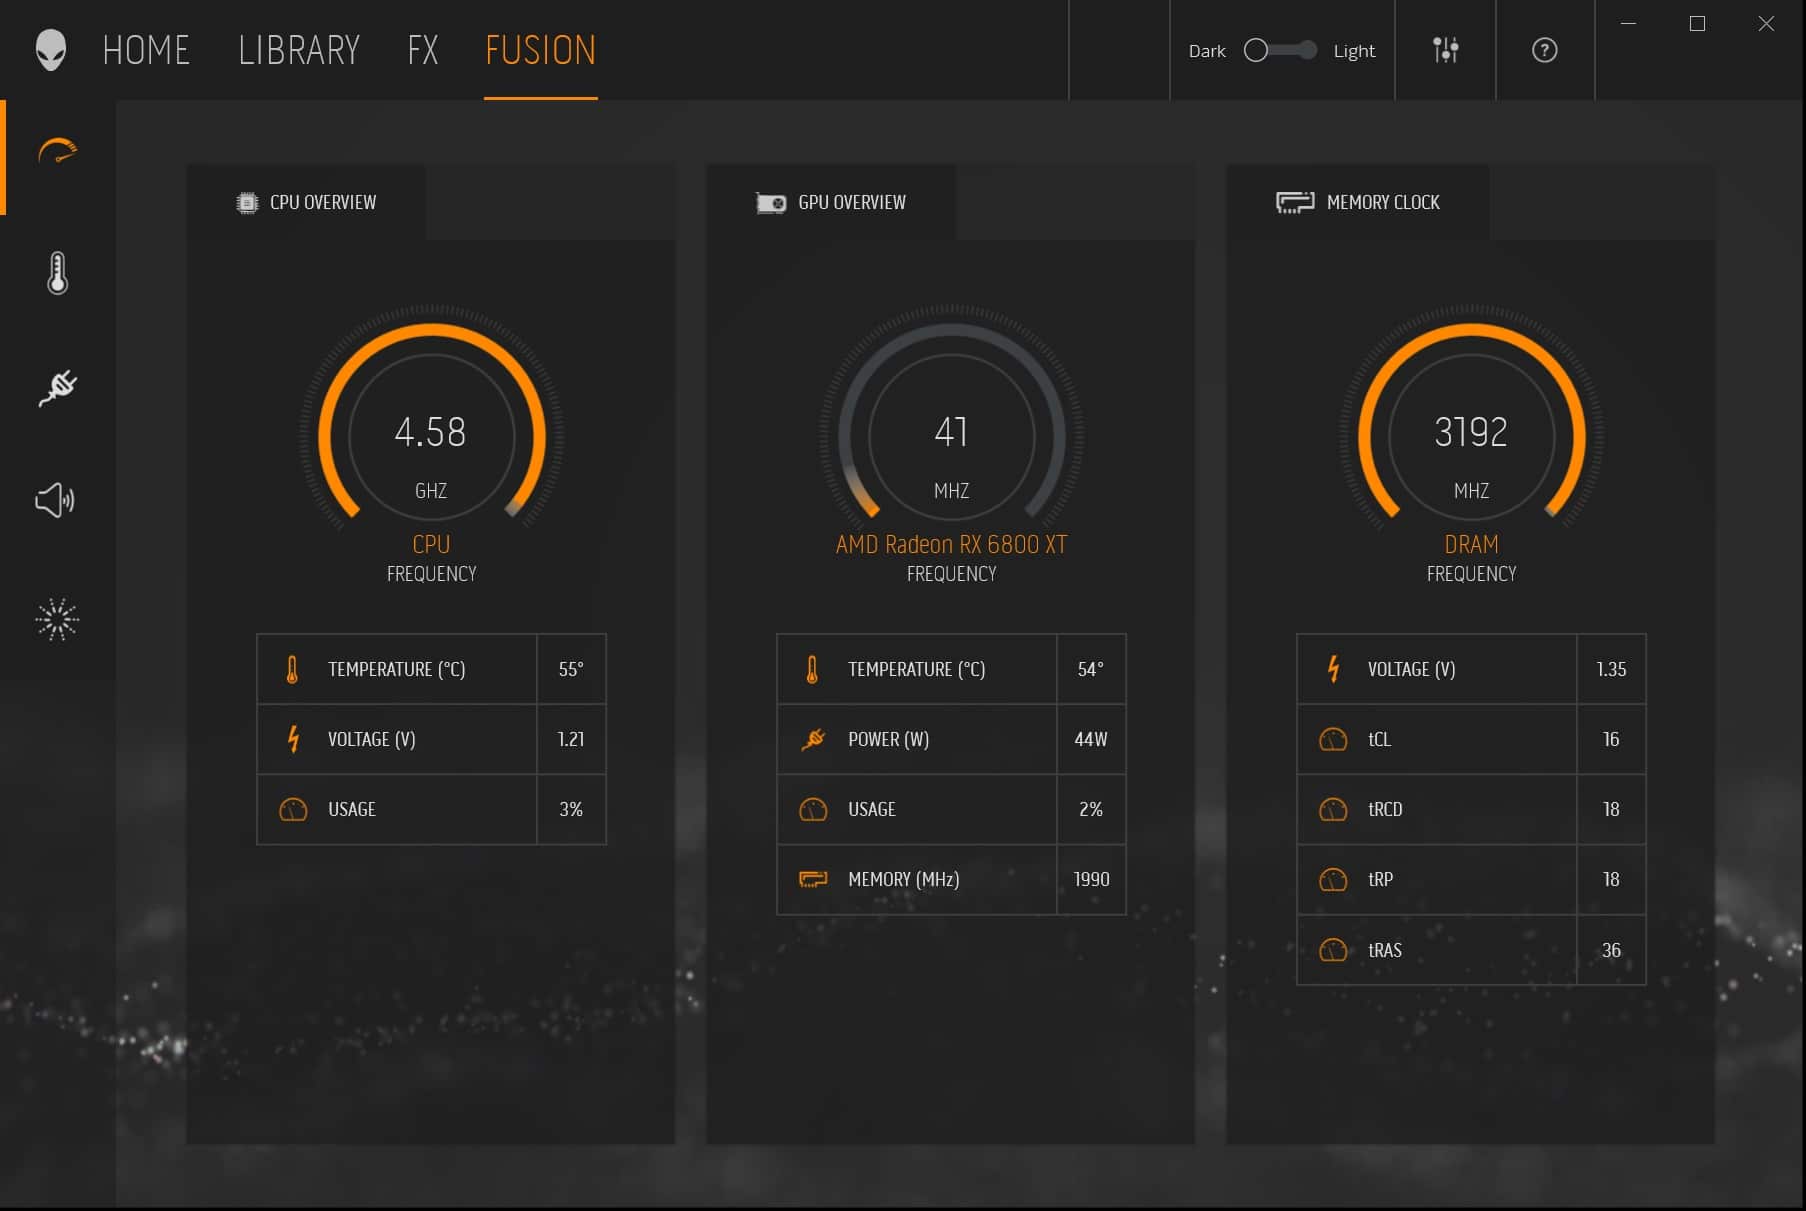Open the Audio speaker sidebar icon

click(x=55, y=500)
